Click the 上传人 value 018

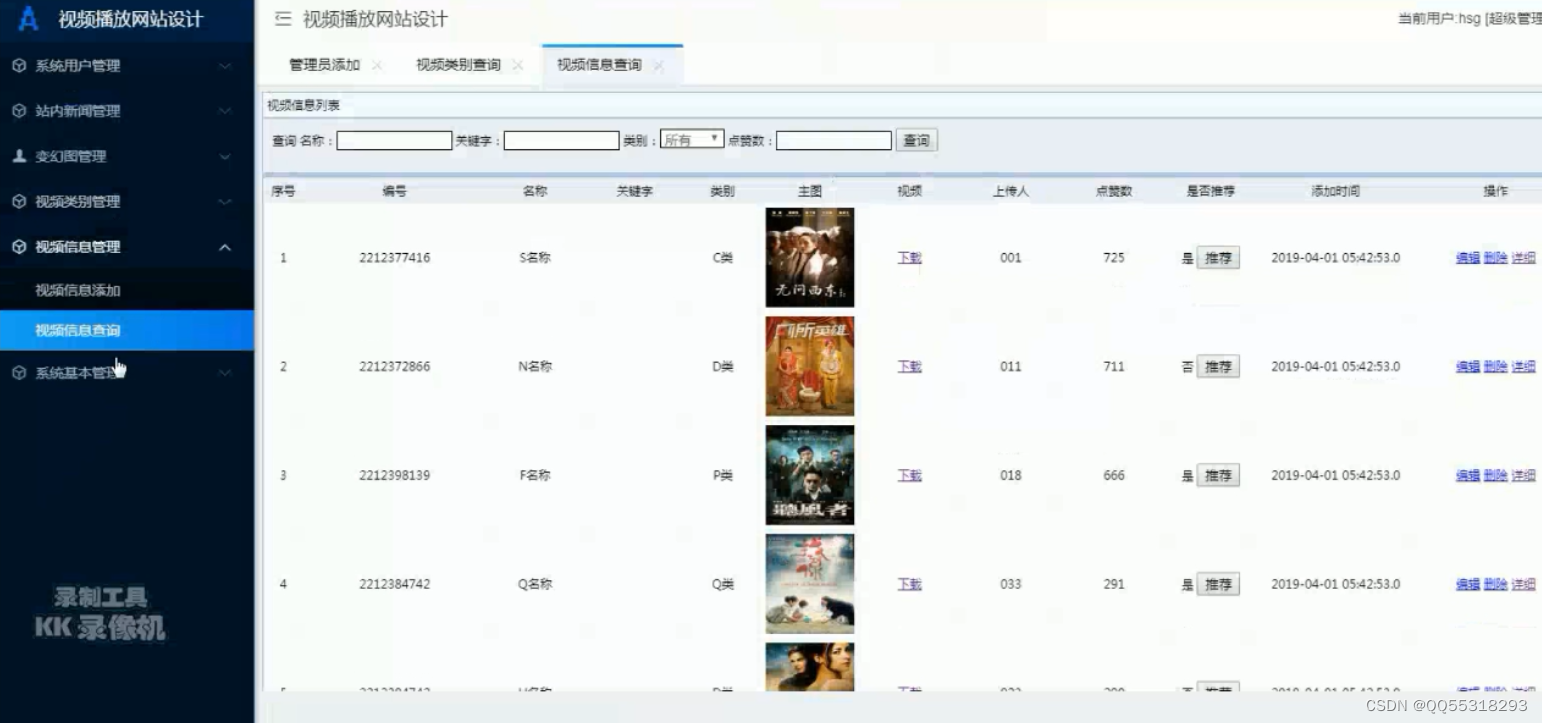tap(1011, 476)
